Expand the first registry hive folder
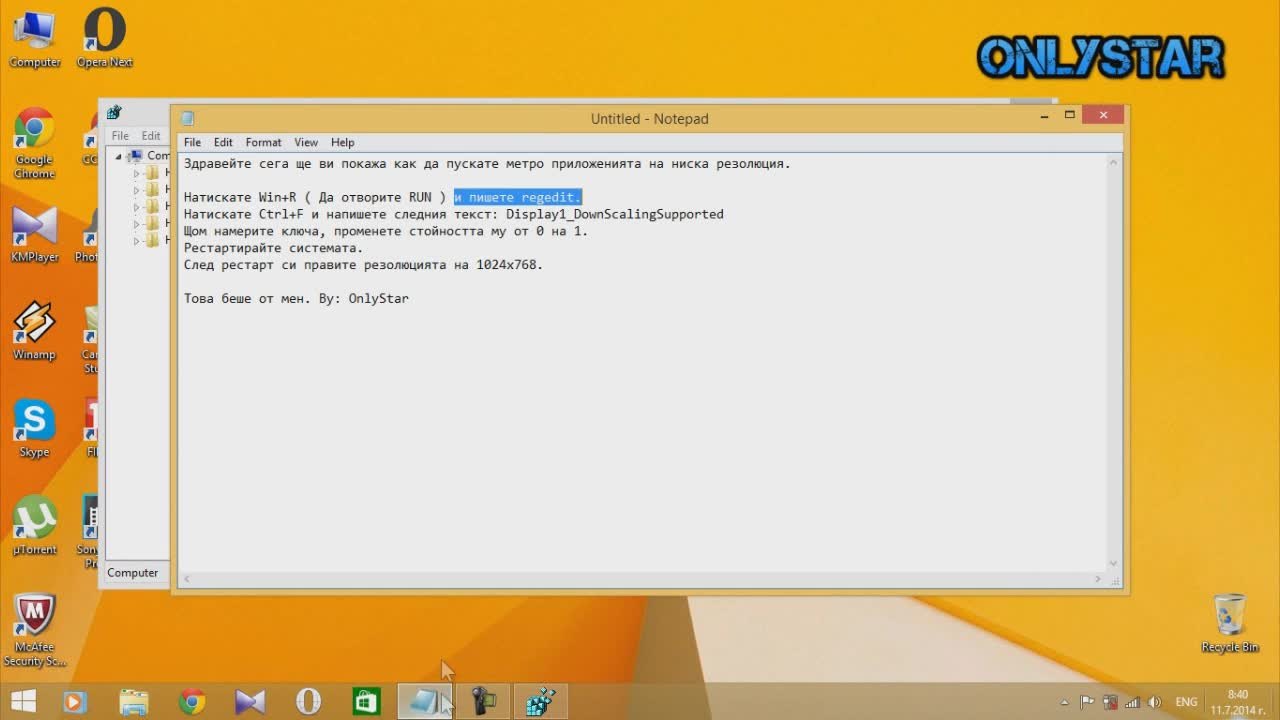Viewport: 1280px width, 720px height. 137,173
